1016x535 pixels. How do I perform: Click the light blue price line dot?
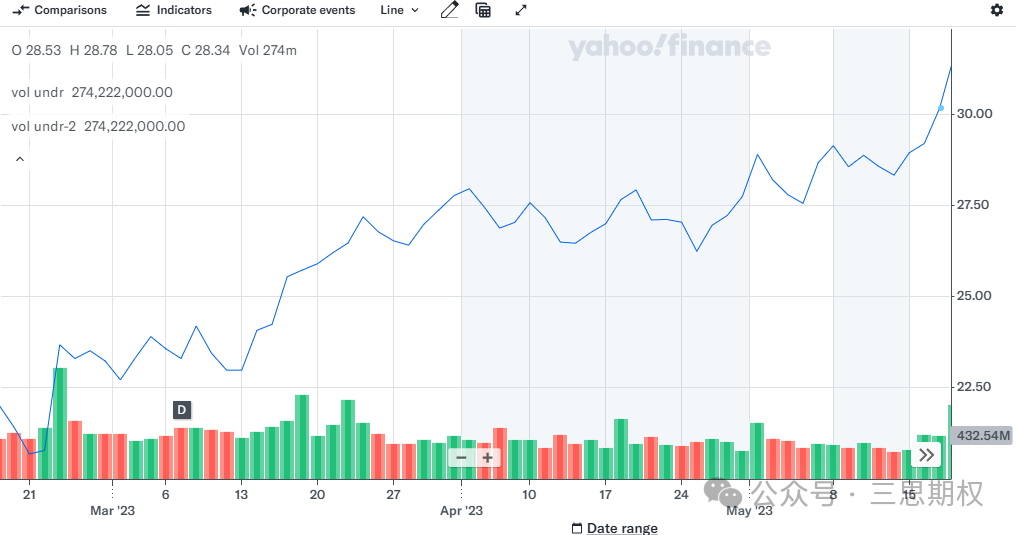[941, 108]
